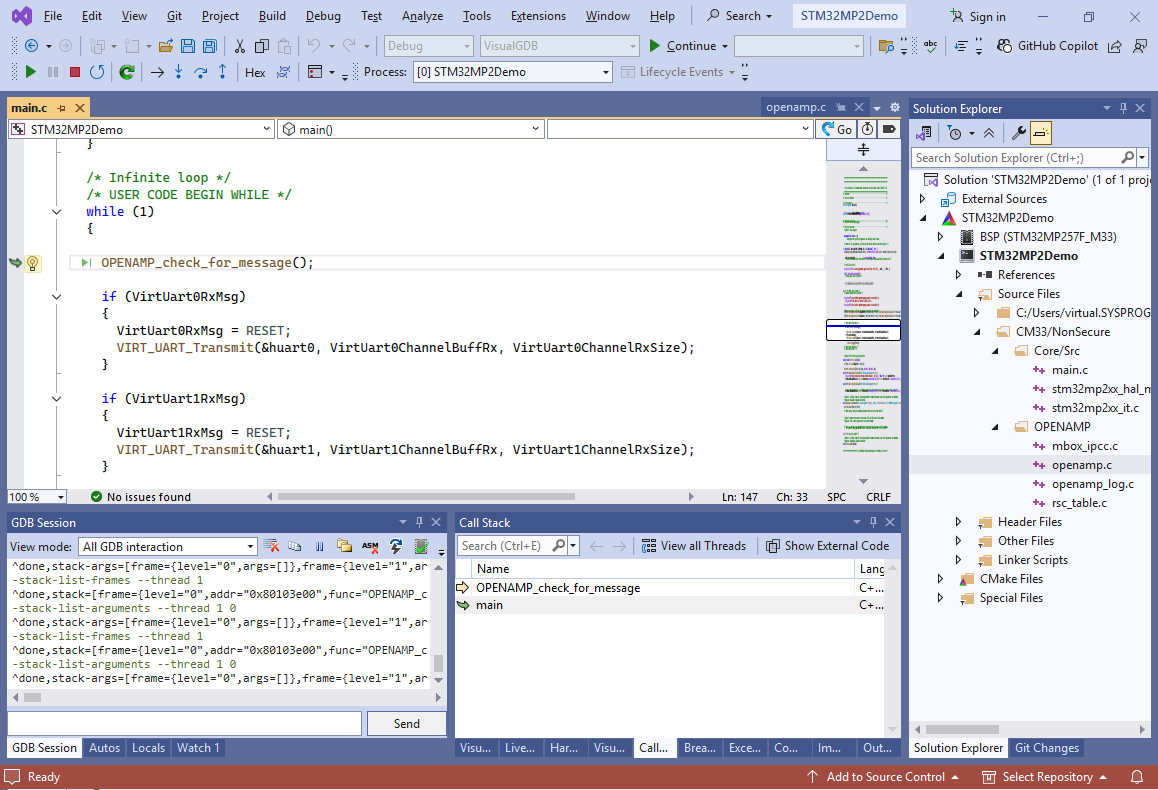Click Add to Source Control
This screenshot has width=1158, height=790.
883,777
